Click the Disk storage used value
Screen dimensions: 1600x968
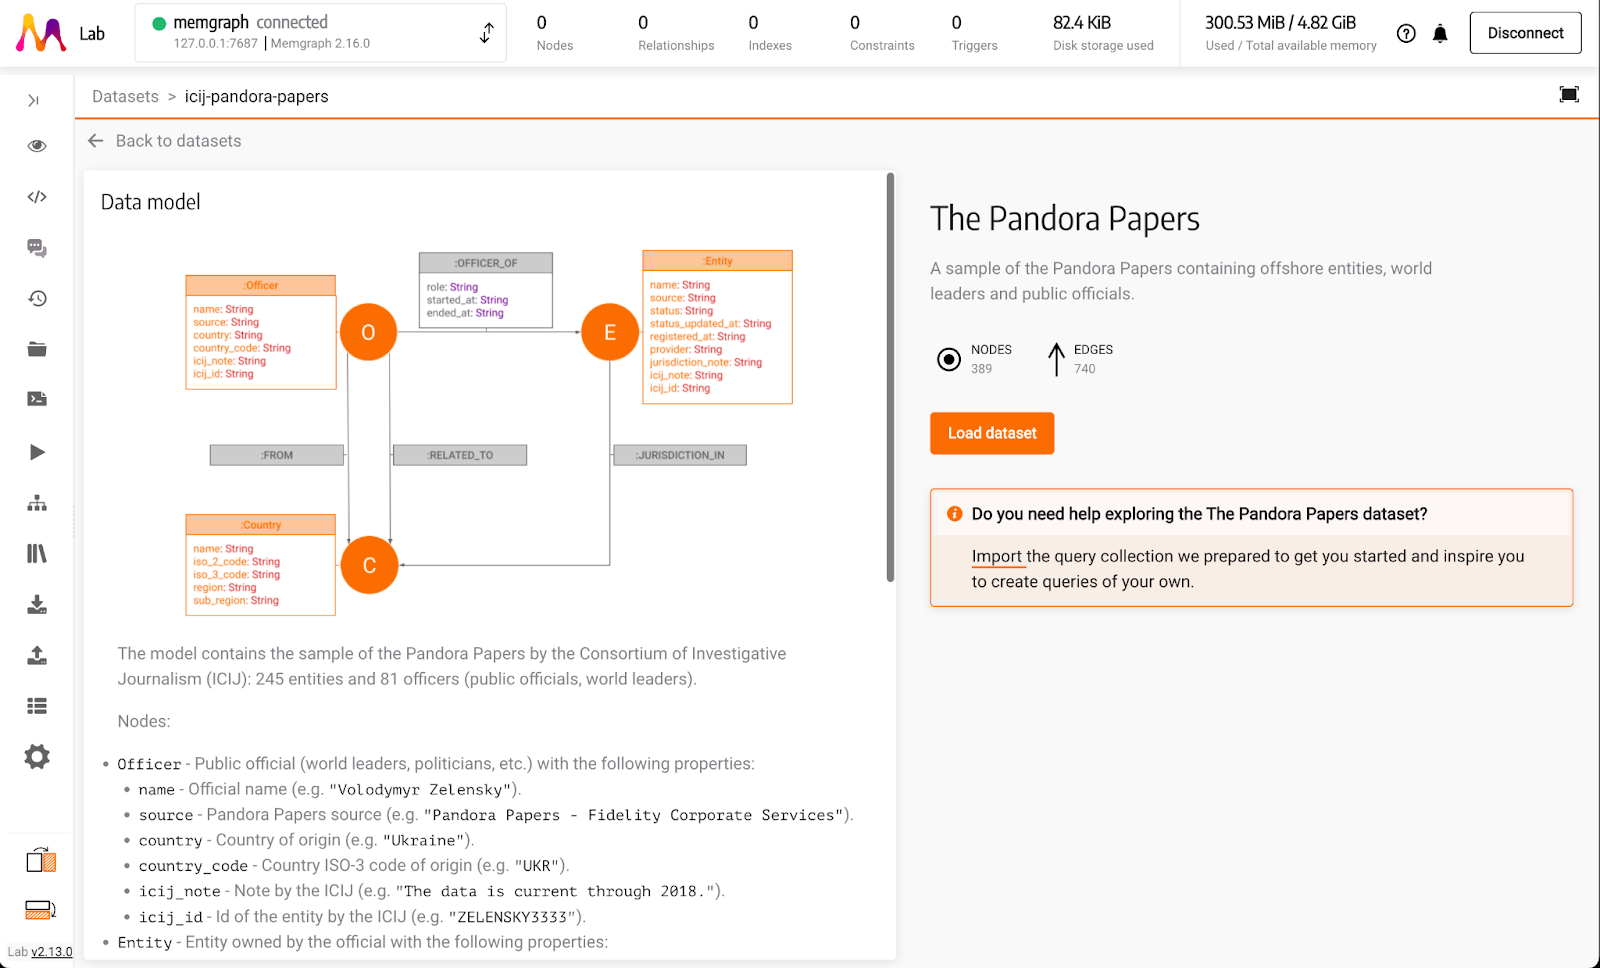coord(1082,22)
